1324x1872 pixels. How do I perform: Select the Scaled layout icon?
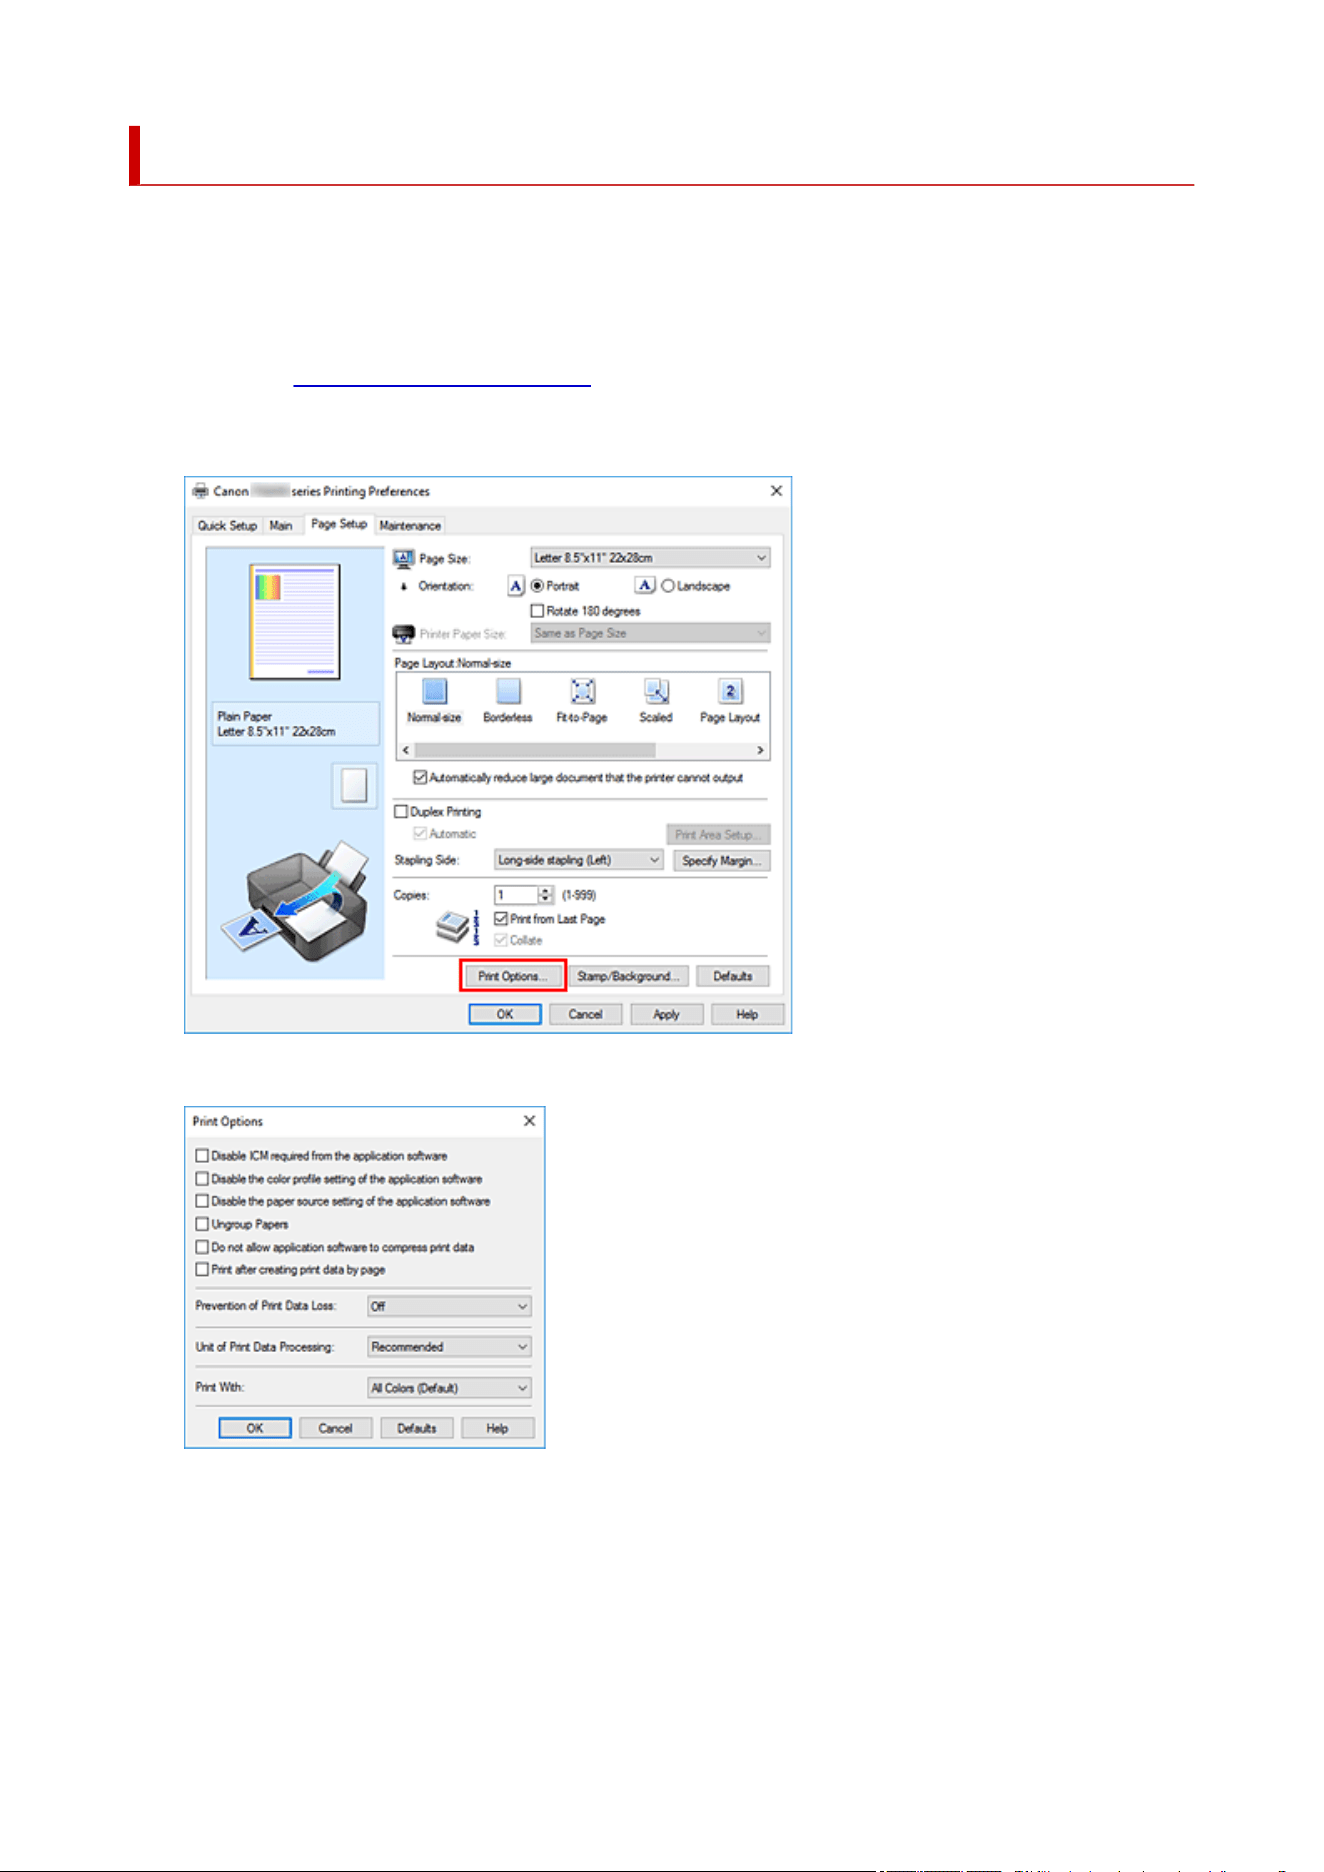[x=656, y=691]
